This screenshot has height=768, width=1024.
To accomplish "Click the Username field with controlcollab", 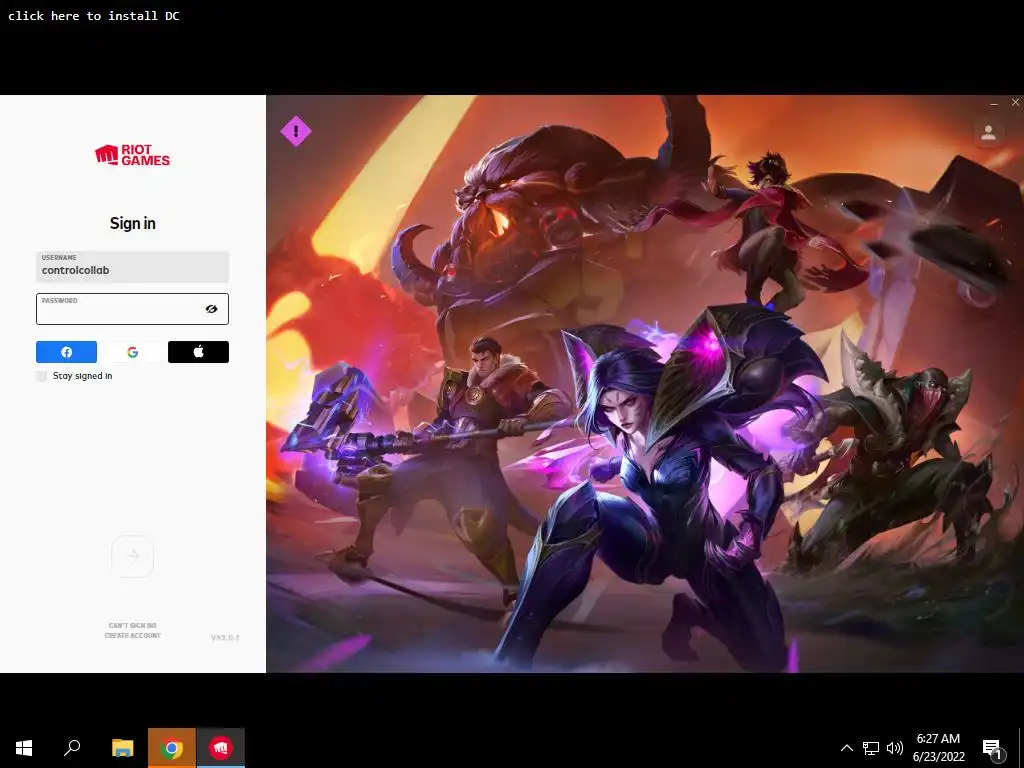I will 133,266.
